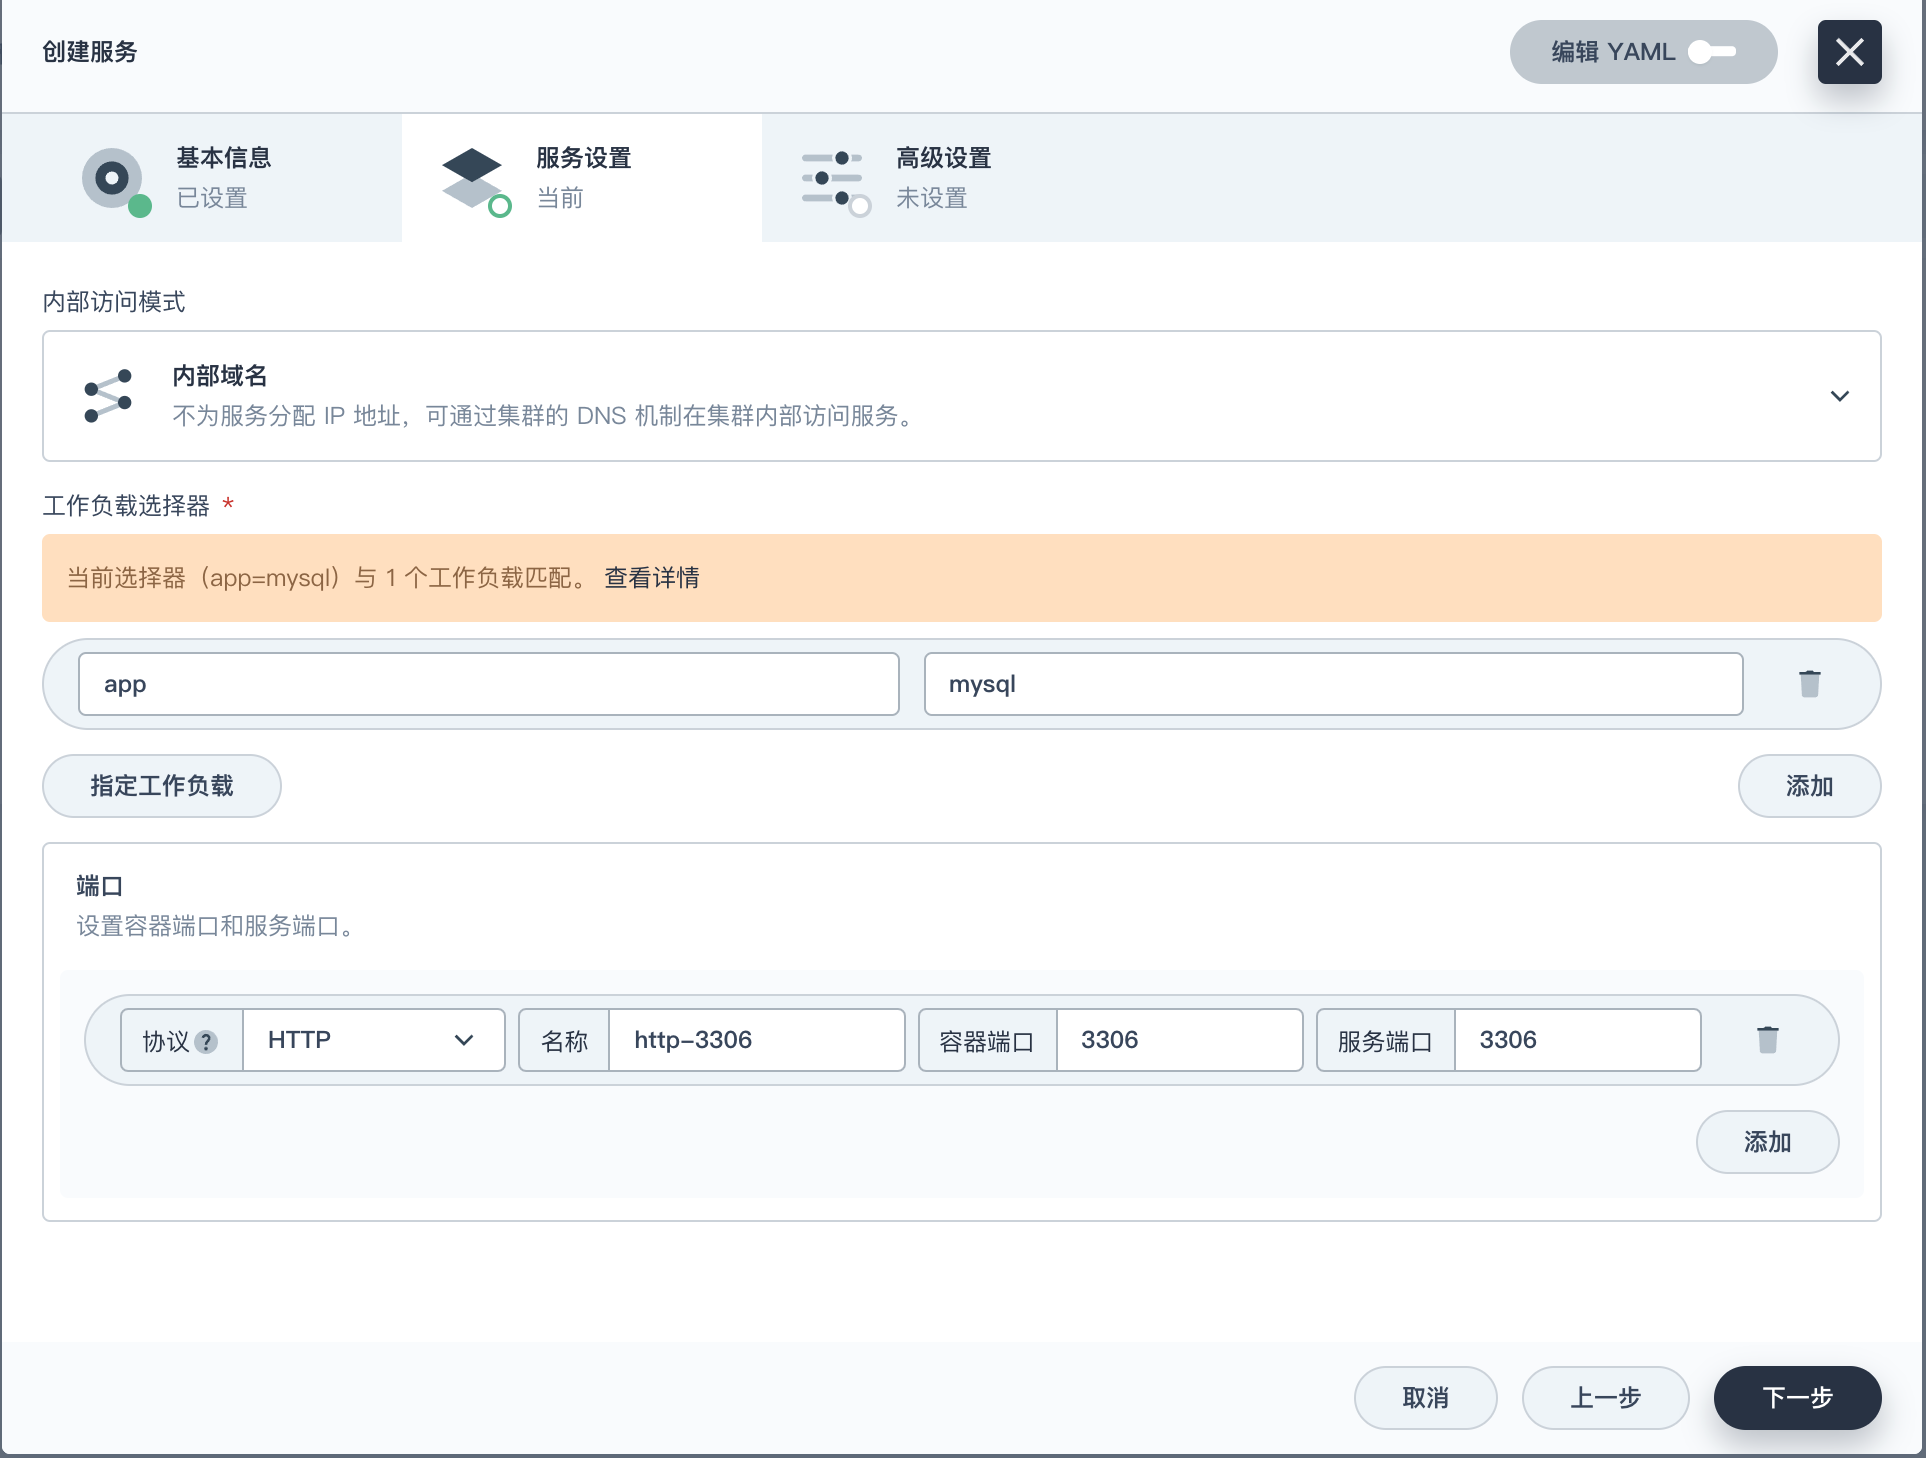Toggle the 编辑 YAML switch
The width and height of the screenshot is (1926, 1458).
pos(1711,52)
